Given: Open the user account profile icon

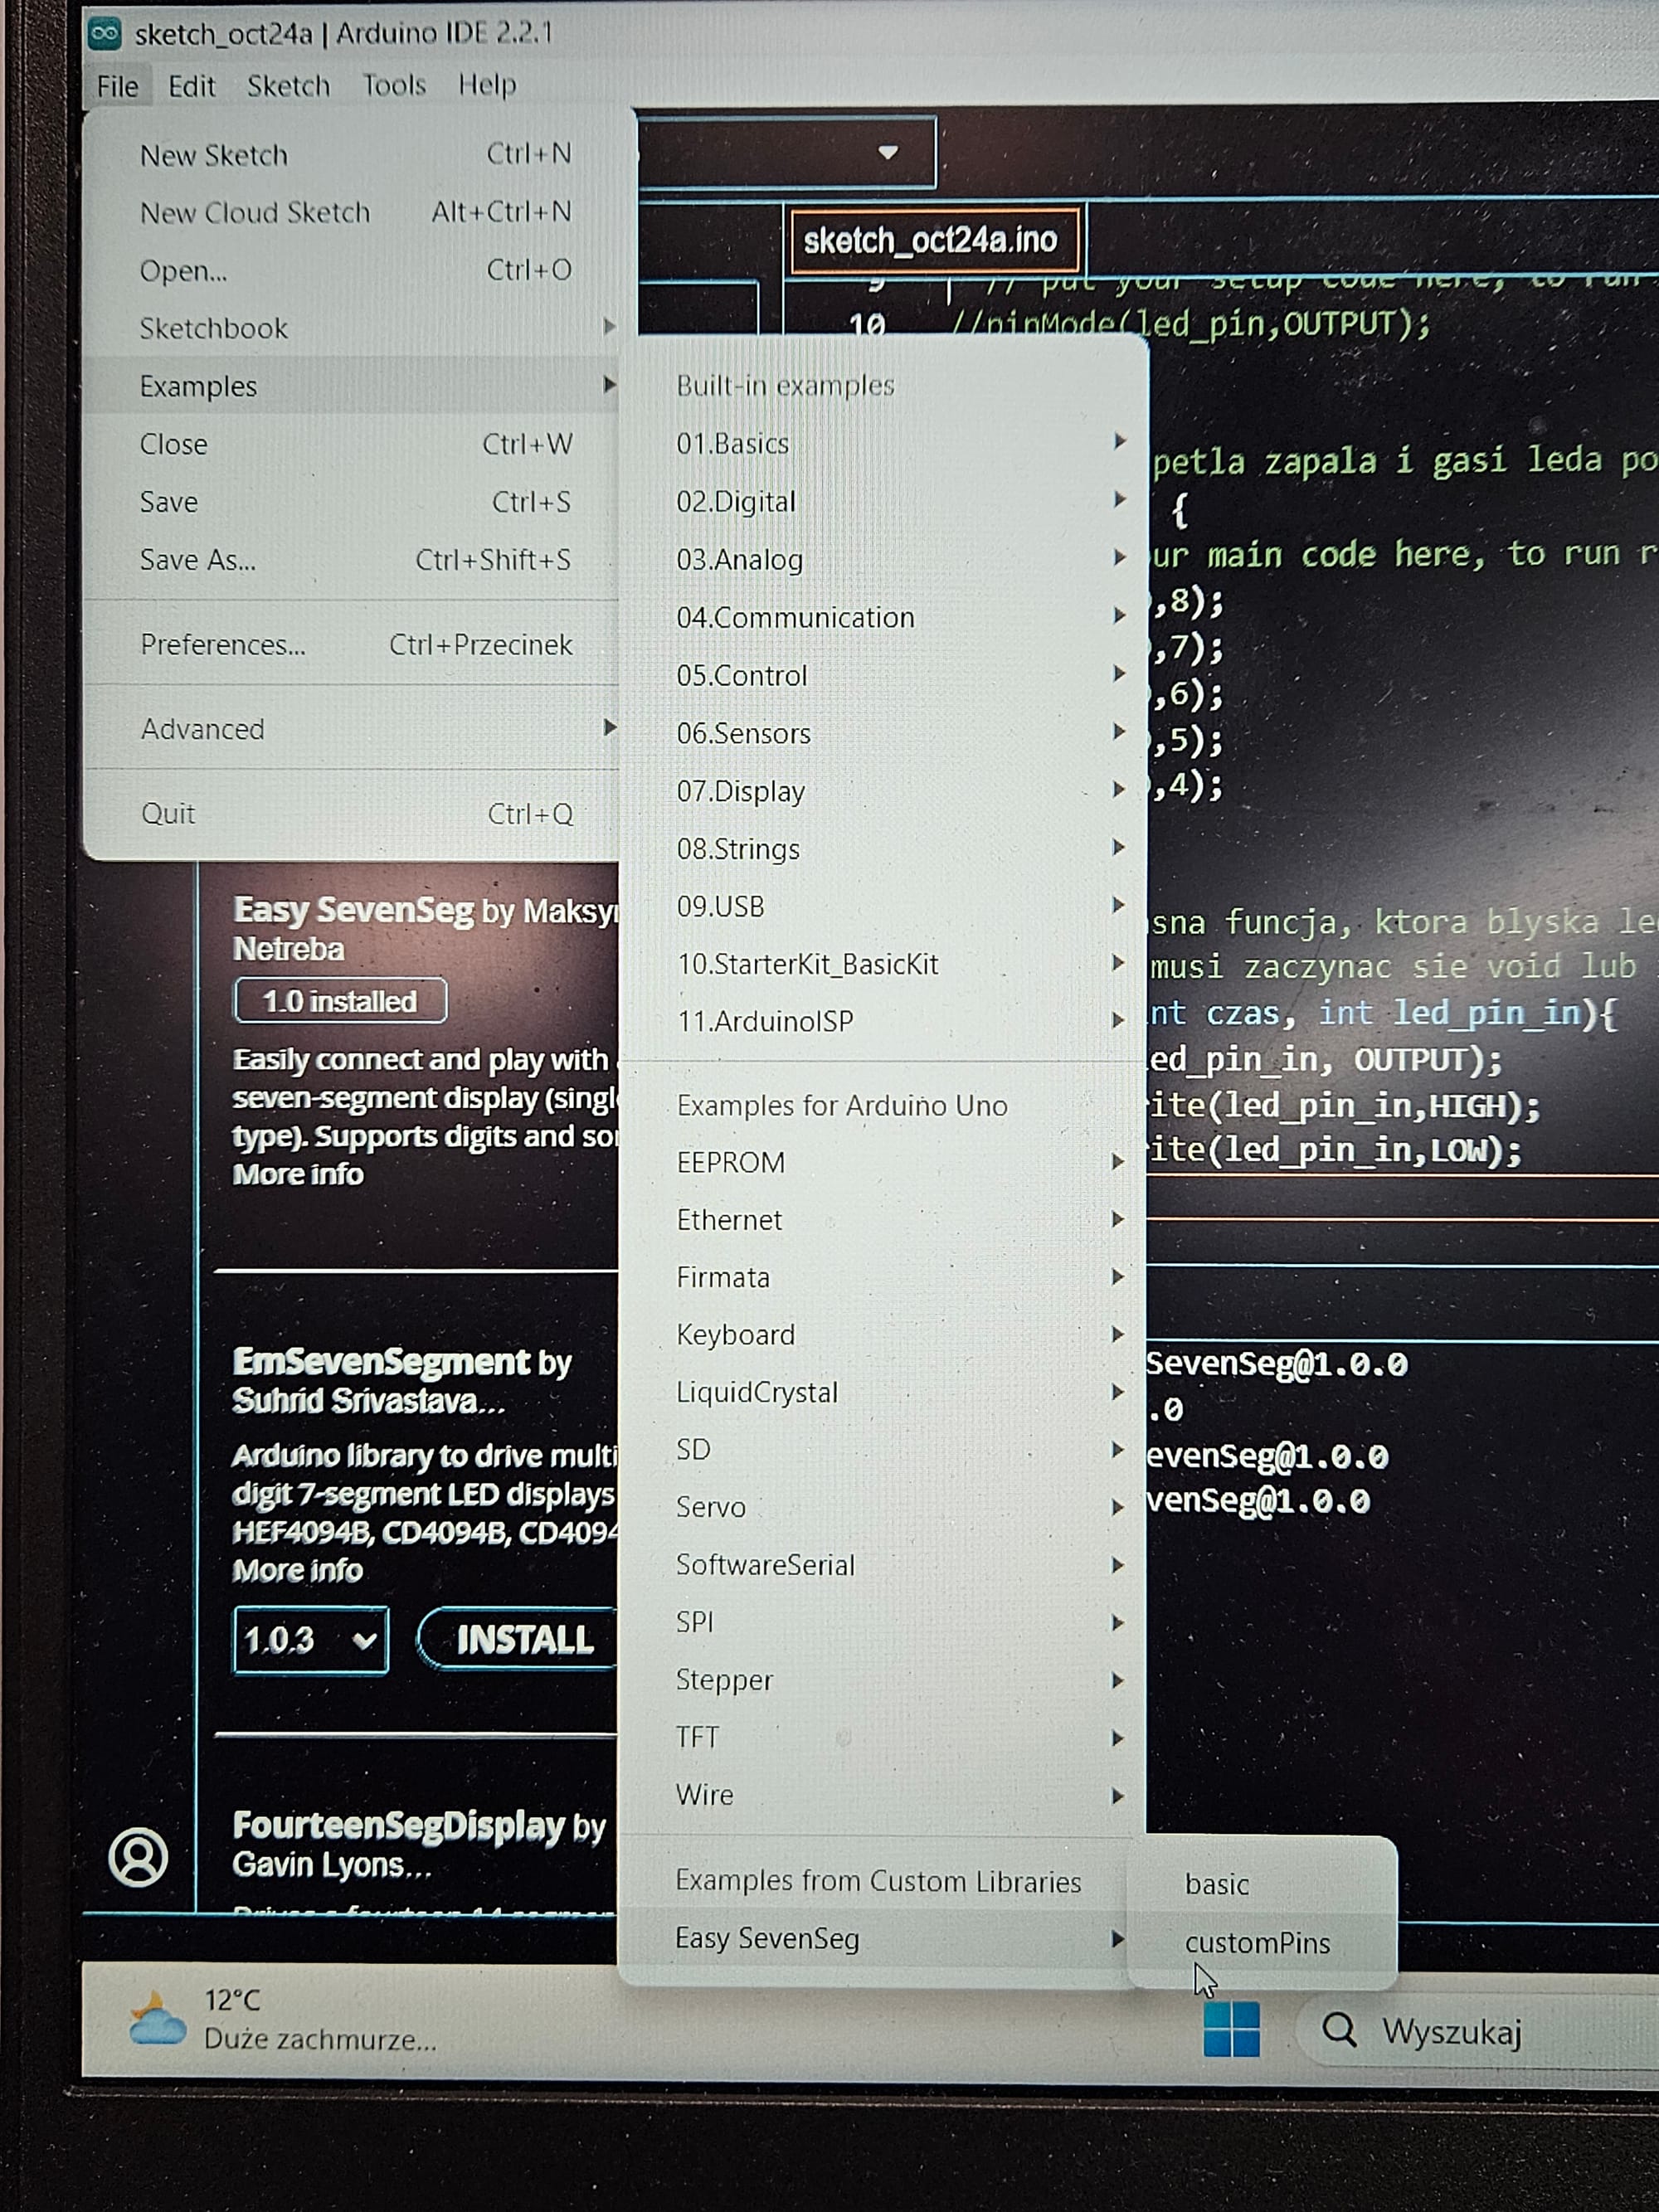Looking at the screenshot, I should pos(138,1857).
